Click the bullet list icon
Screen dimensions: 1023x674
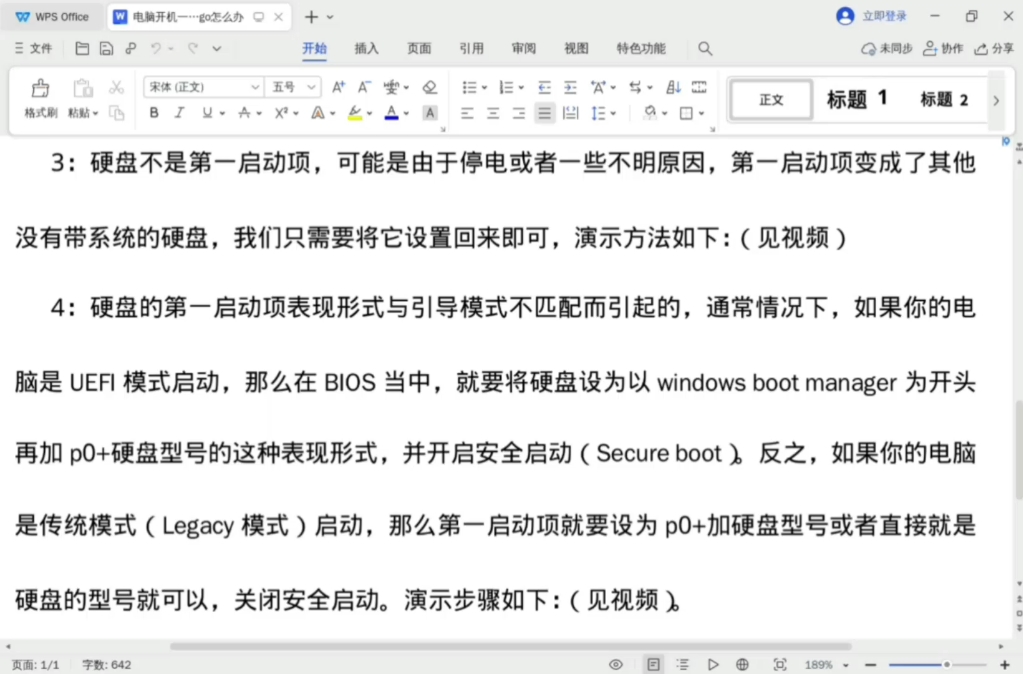click(469, 87)
